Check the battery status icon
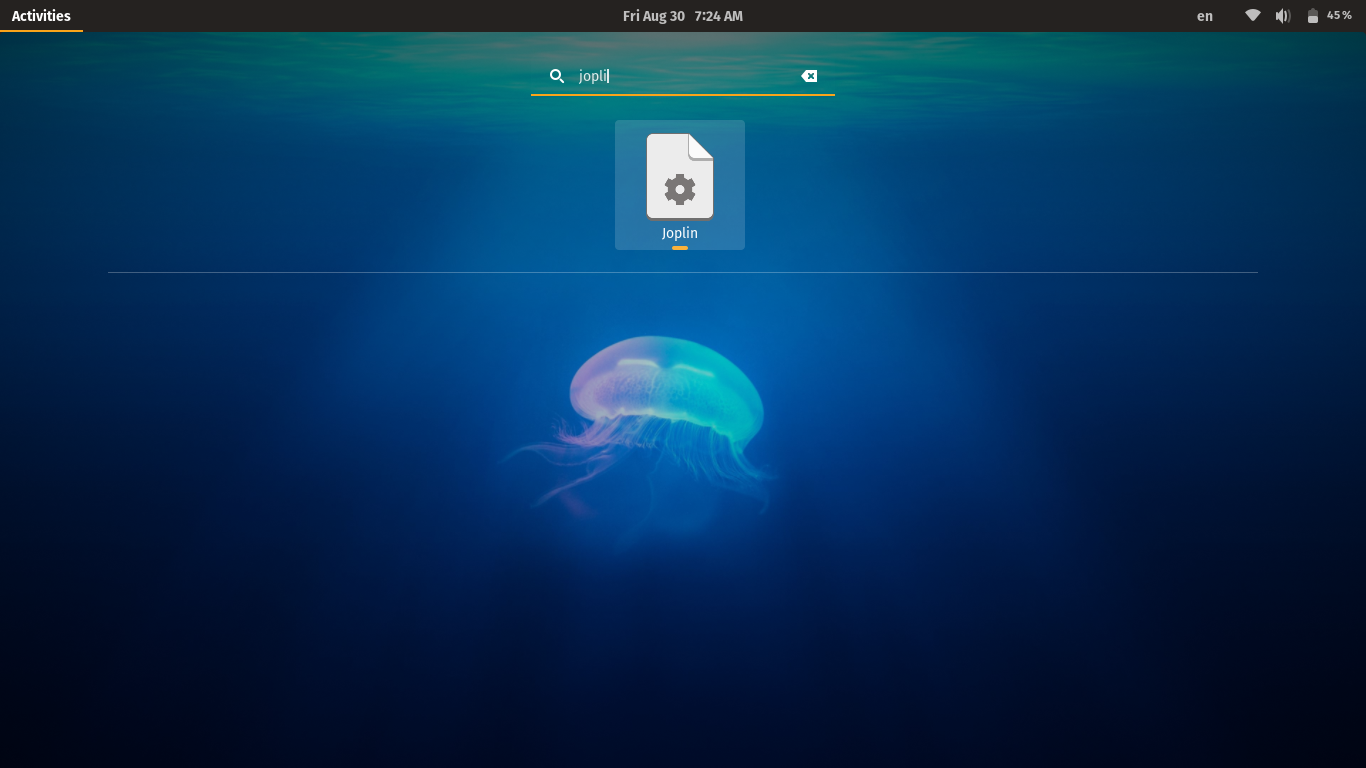Viewport: 1366px width, 768px height. click(x=1313, y=16)
